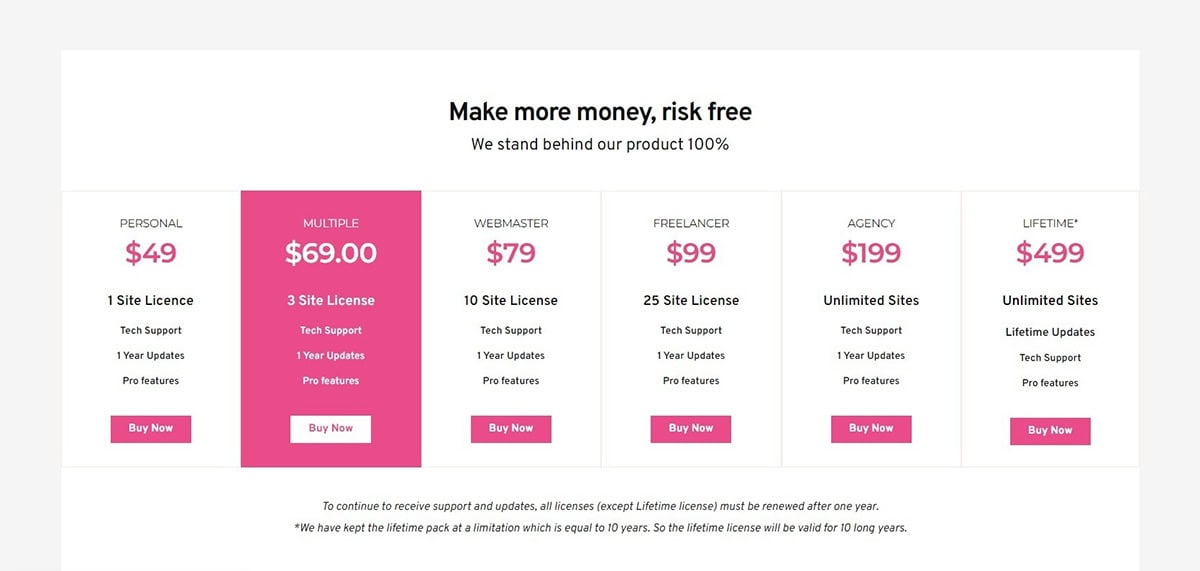The width and height of the screenshot is (1200, 571).
Task: Click the 25 Site License label
Action: tap(691, 300)
